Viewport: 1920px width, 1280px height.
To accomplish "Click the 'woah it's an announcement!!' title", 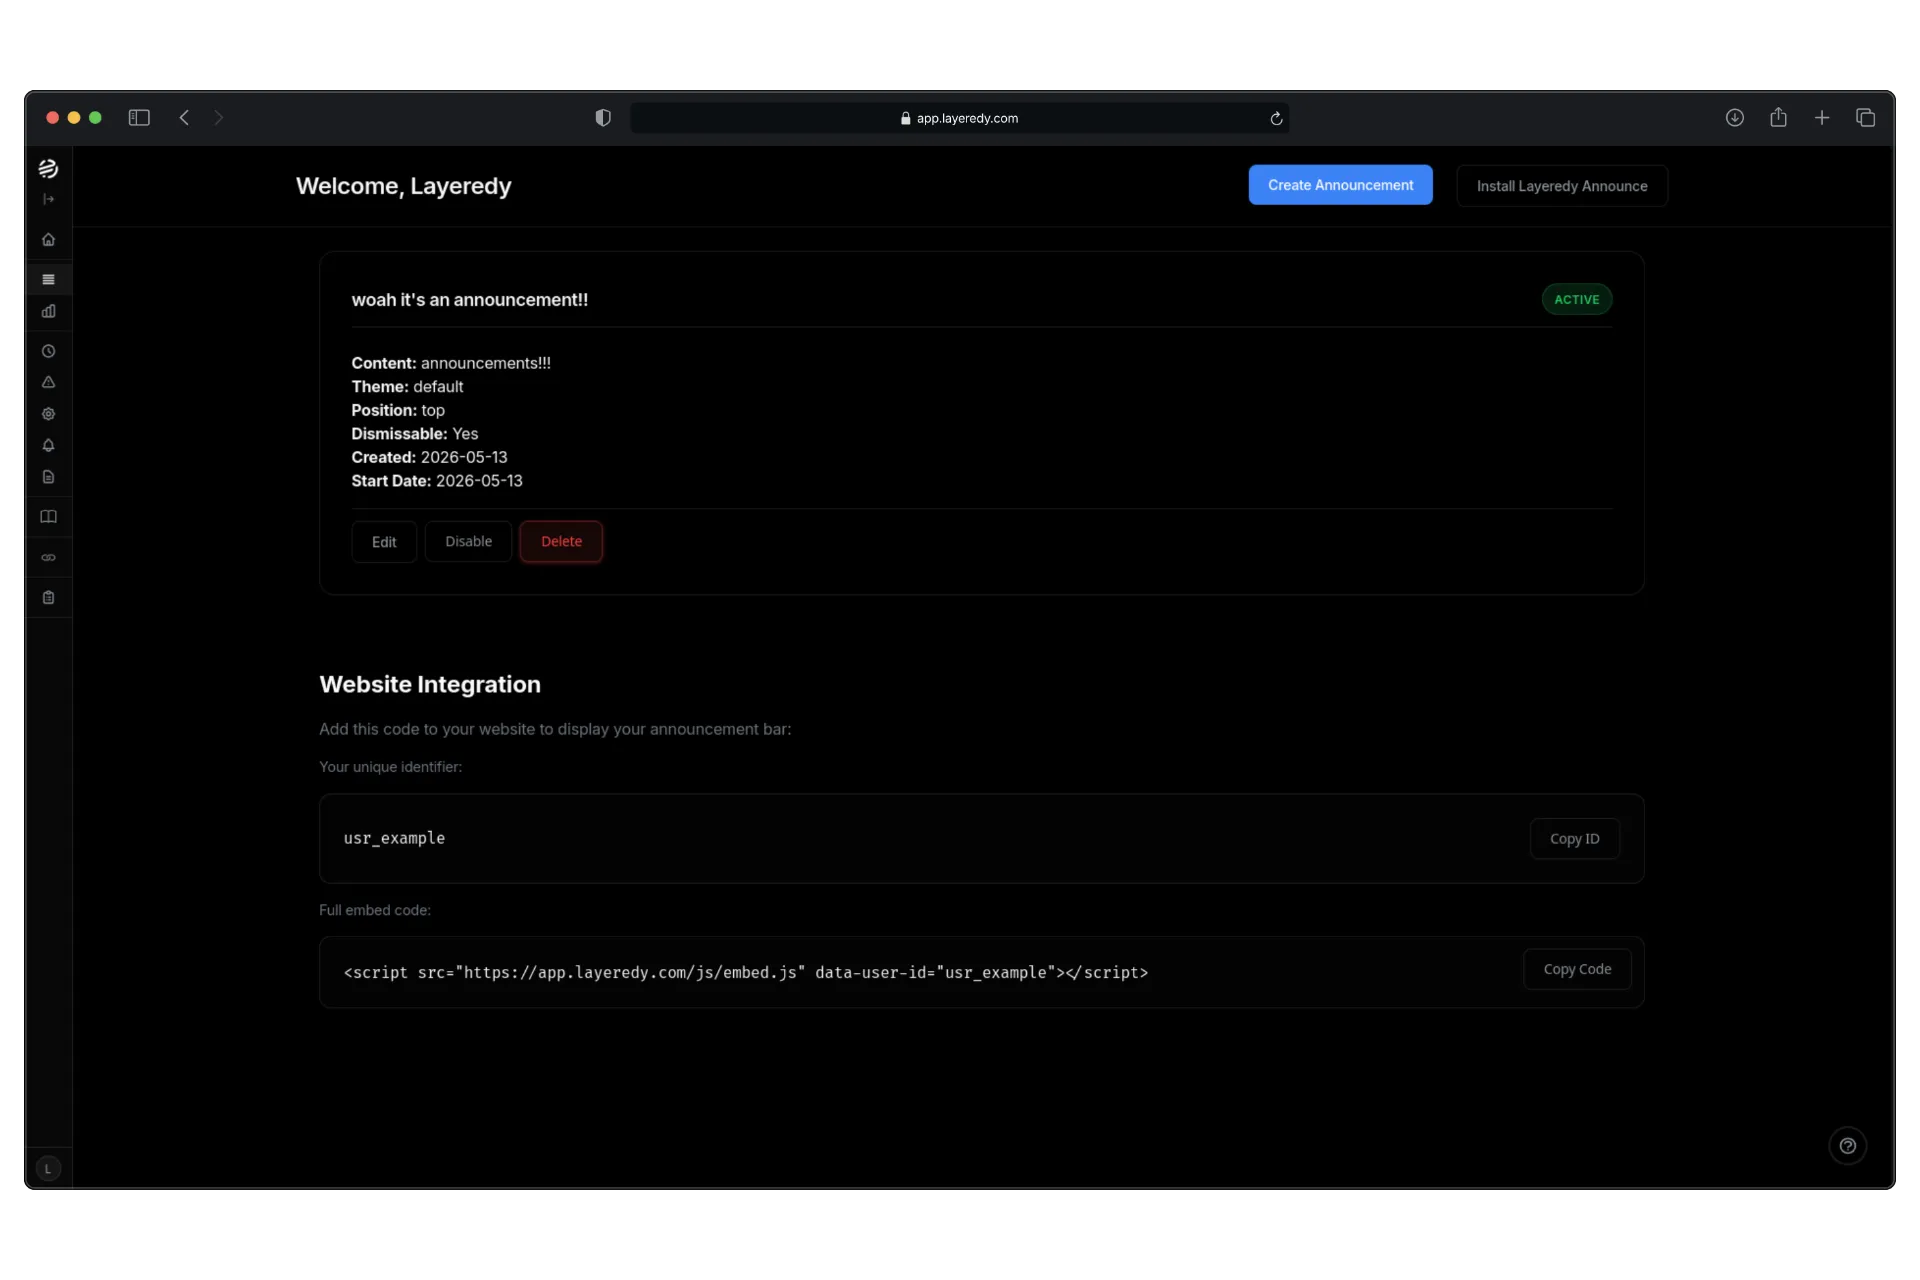I will click(x=469, y=300).
